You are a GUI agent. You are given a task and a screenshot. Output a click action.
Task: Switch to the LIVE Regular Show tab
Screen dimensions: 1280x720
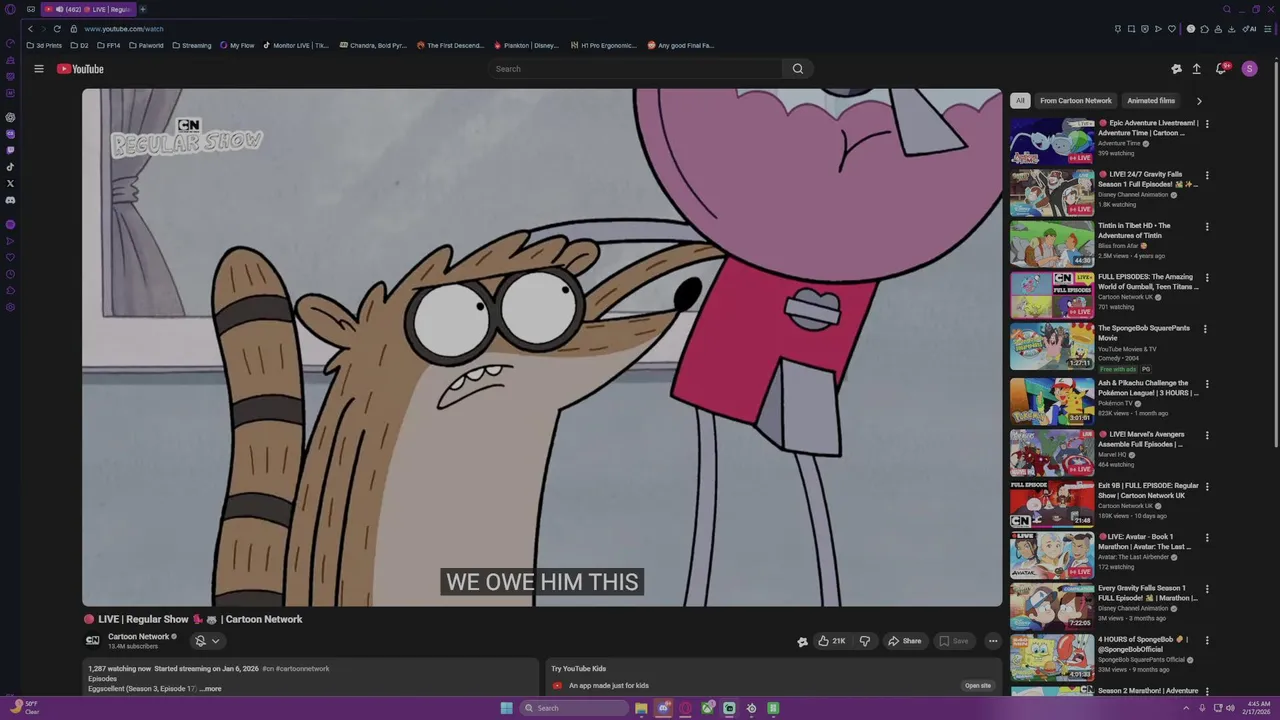coord(88,9)
